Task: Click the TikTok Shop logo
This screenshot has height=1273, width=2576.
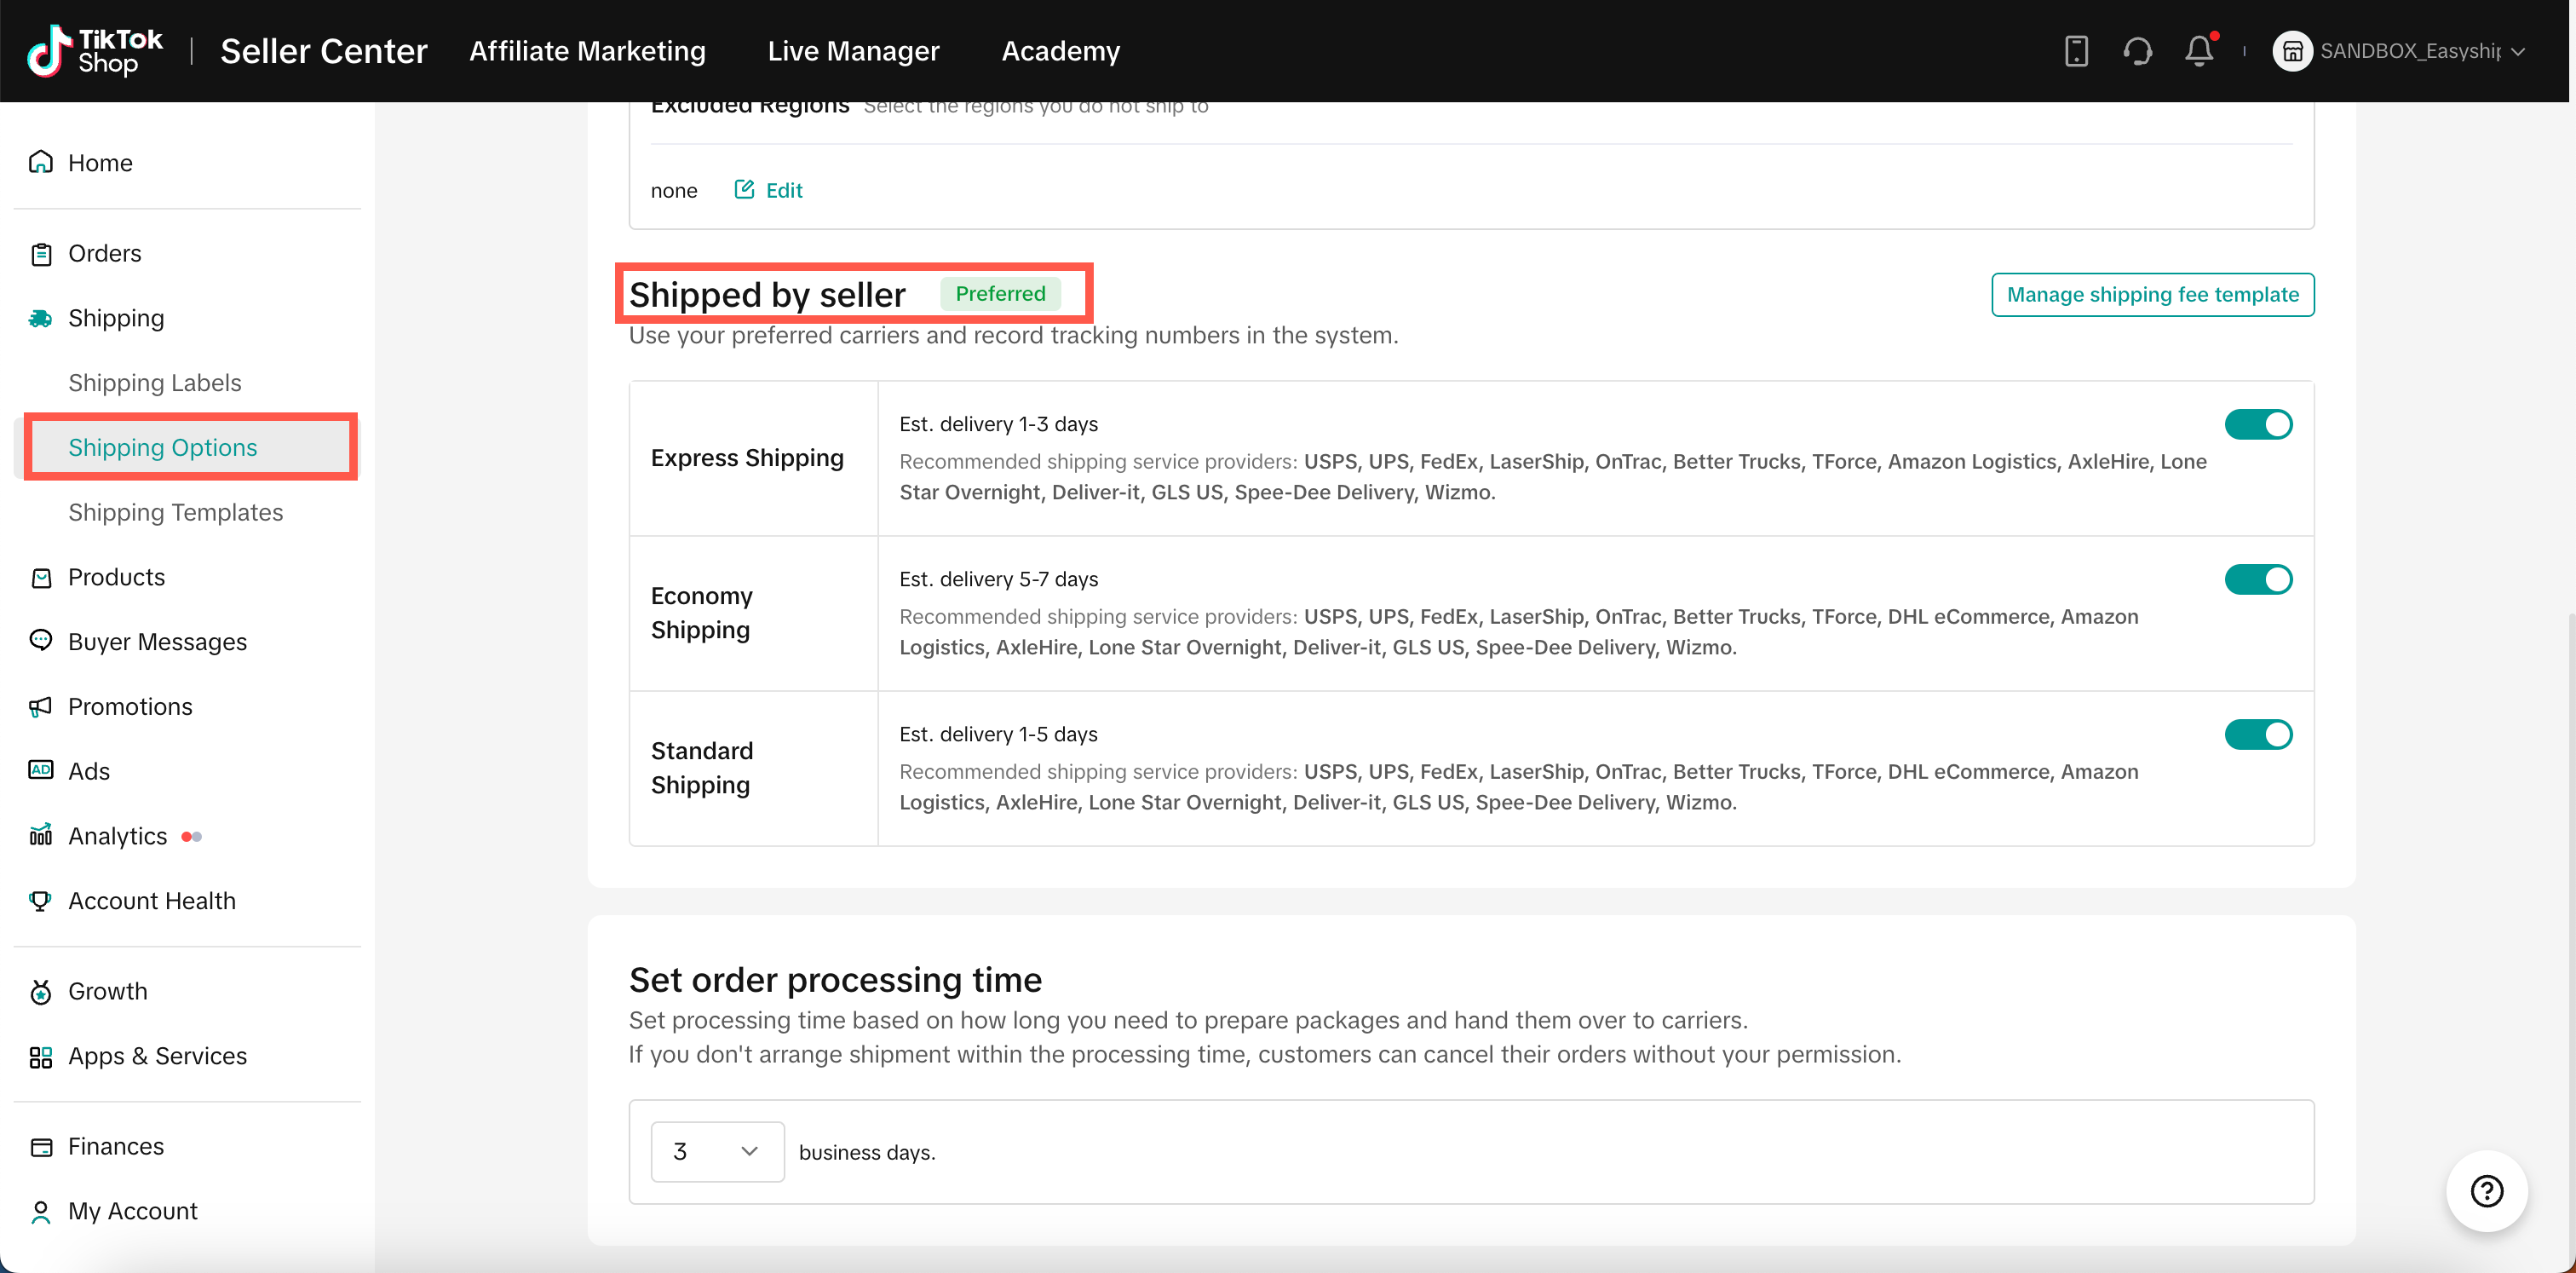Action: [94, 51]
